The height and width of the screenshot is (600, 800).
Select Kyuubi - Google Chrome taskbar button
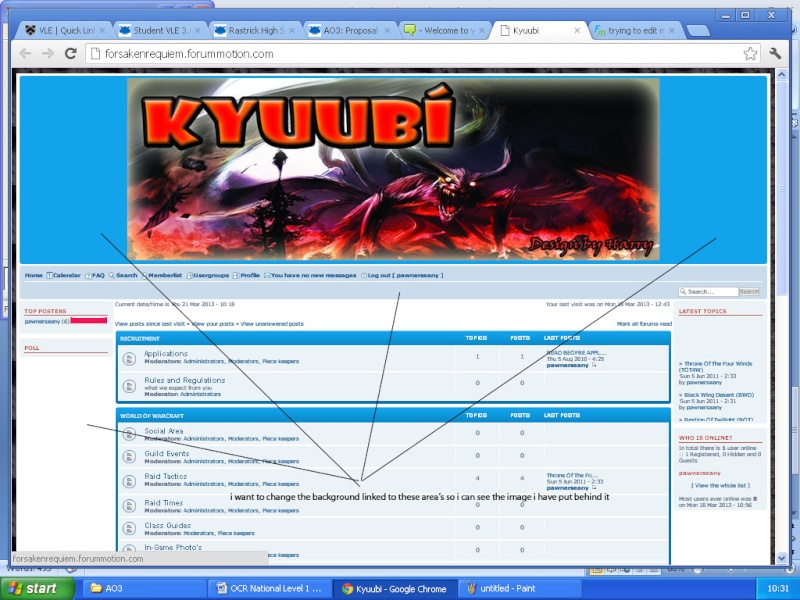pos(396,589)
